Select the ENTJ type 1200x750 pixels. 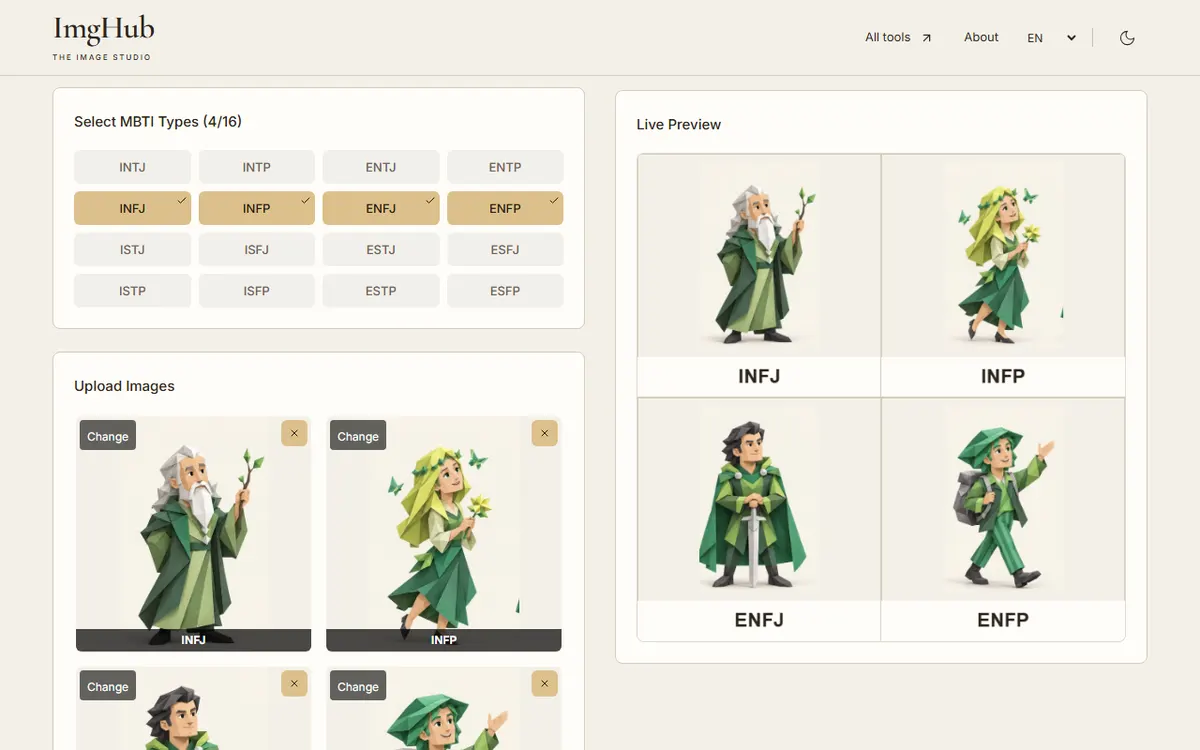[381, 167]
